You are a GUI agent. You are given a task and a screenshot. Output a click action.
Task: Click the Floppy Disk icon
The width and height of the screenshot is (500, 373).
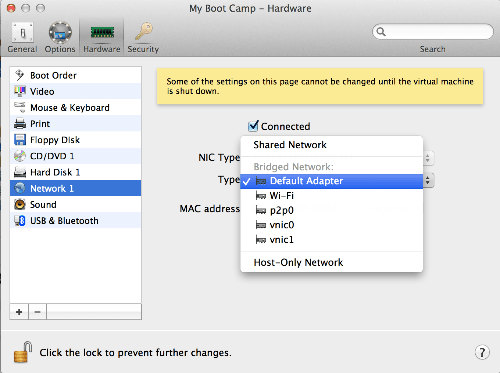pyautogui.click(x=20, y=139)
